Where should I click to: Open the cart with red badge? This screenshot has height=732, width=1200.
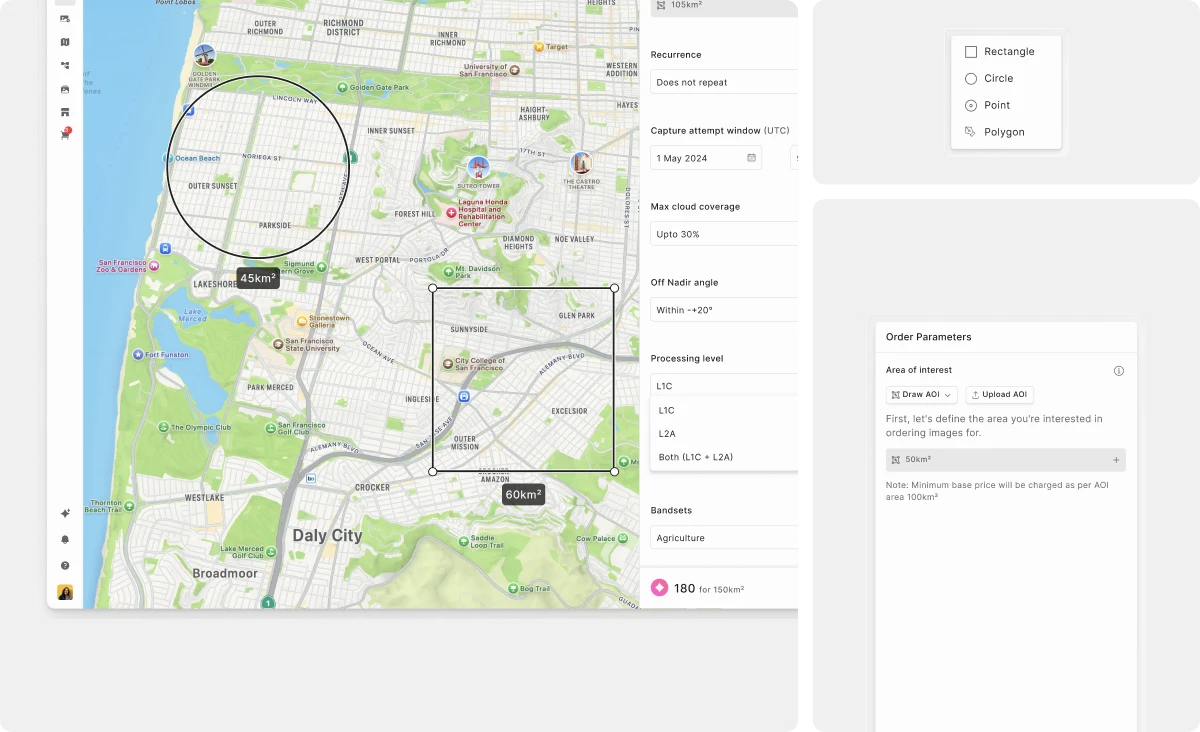(x=65, y=134)
